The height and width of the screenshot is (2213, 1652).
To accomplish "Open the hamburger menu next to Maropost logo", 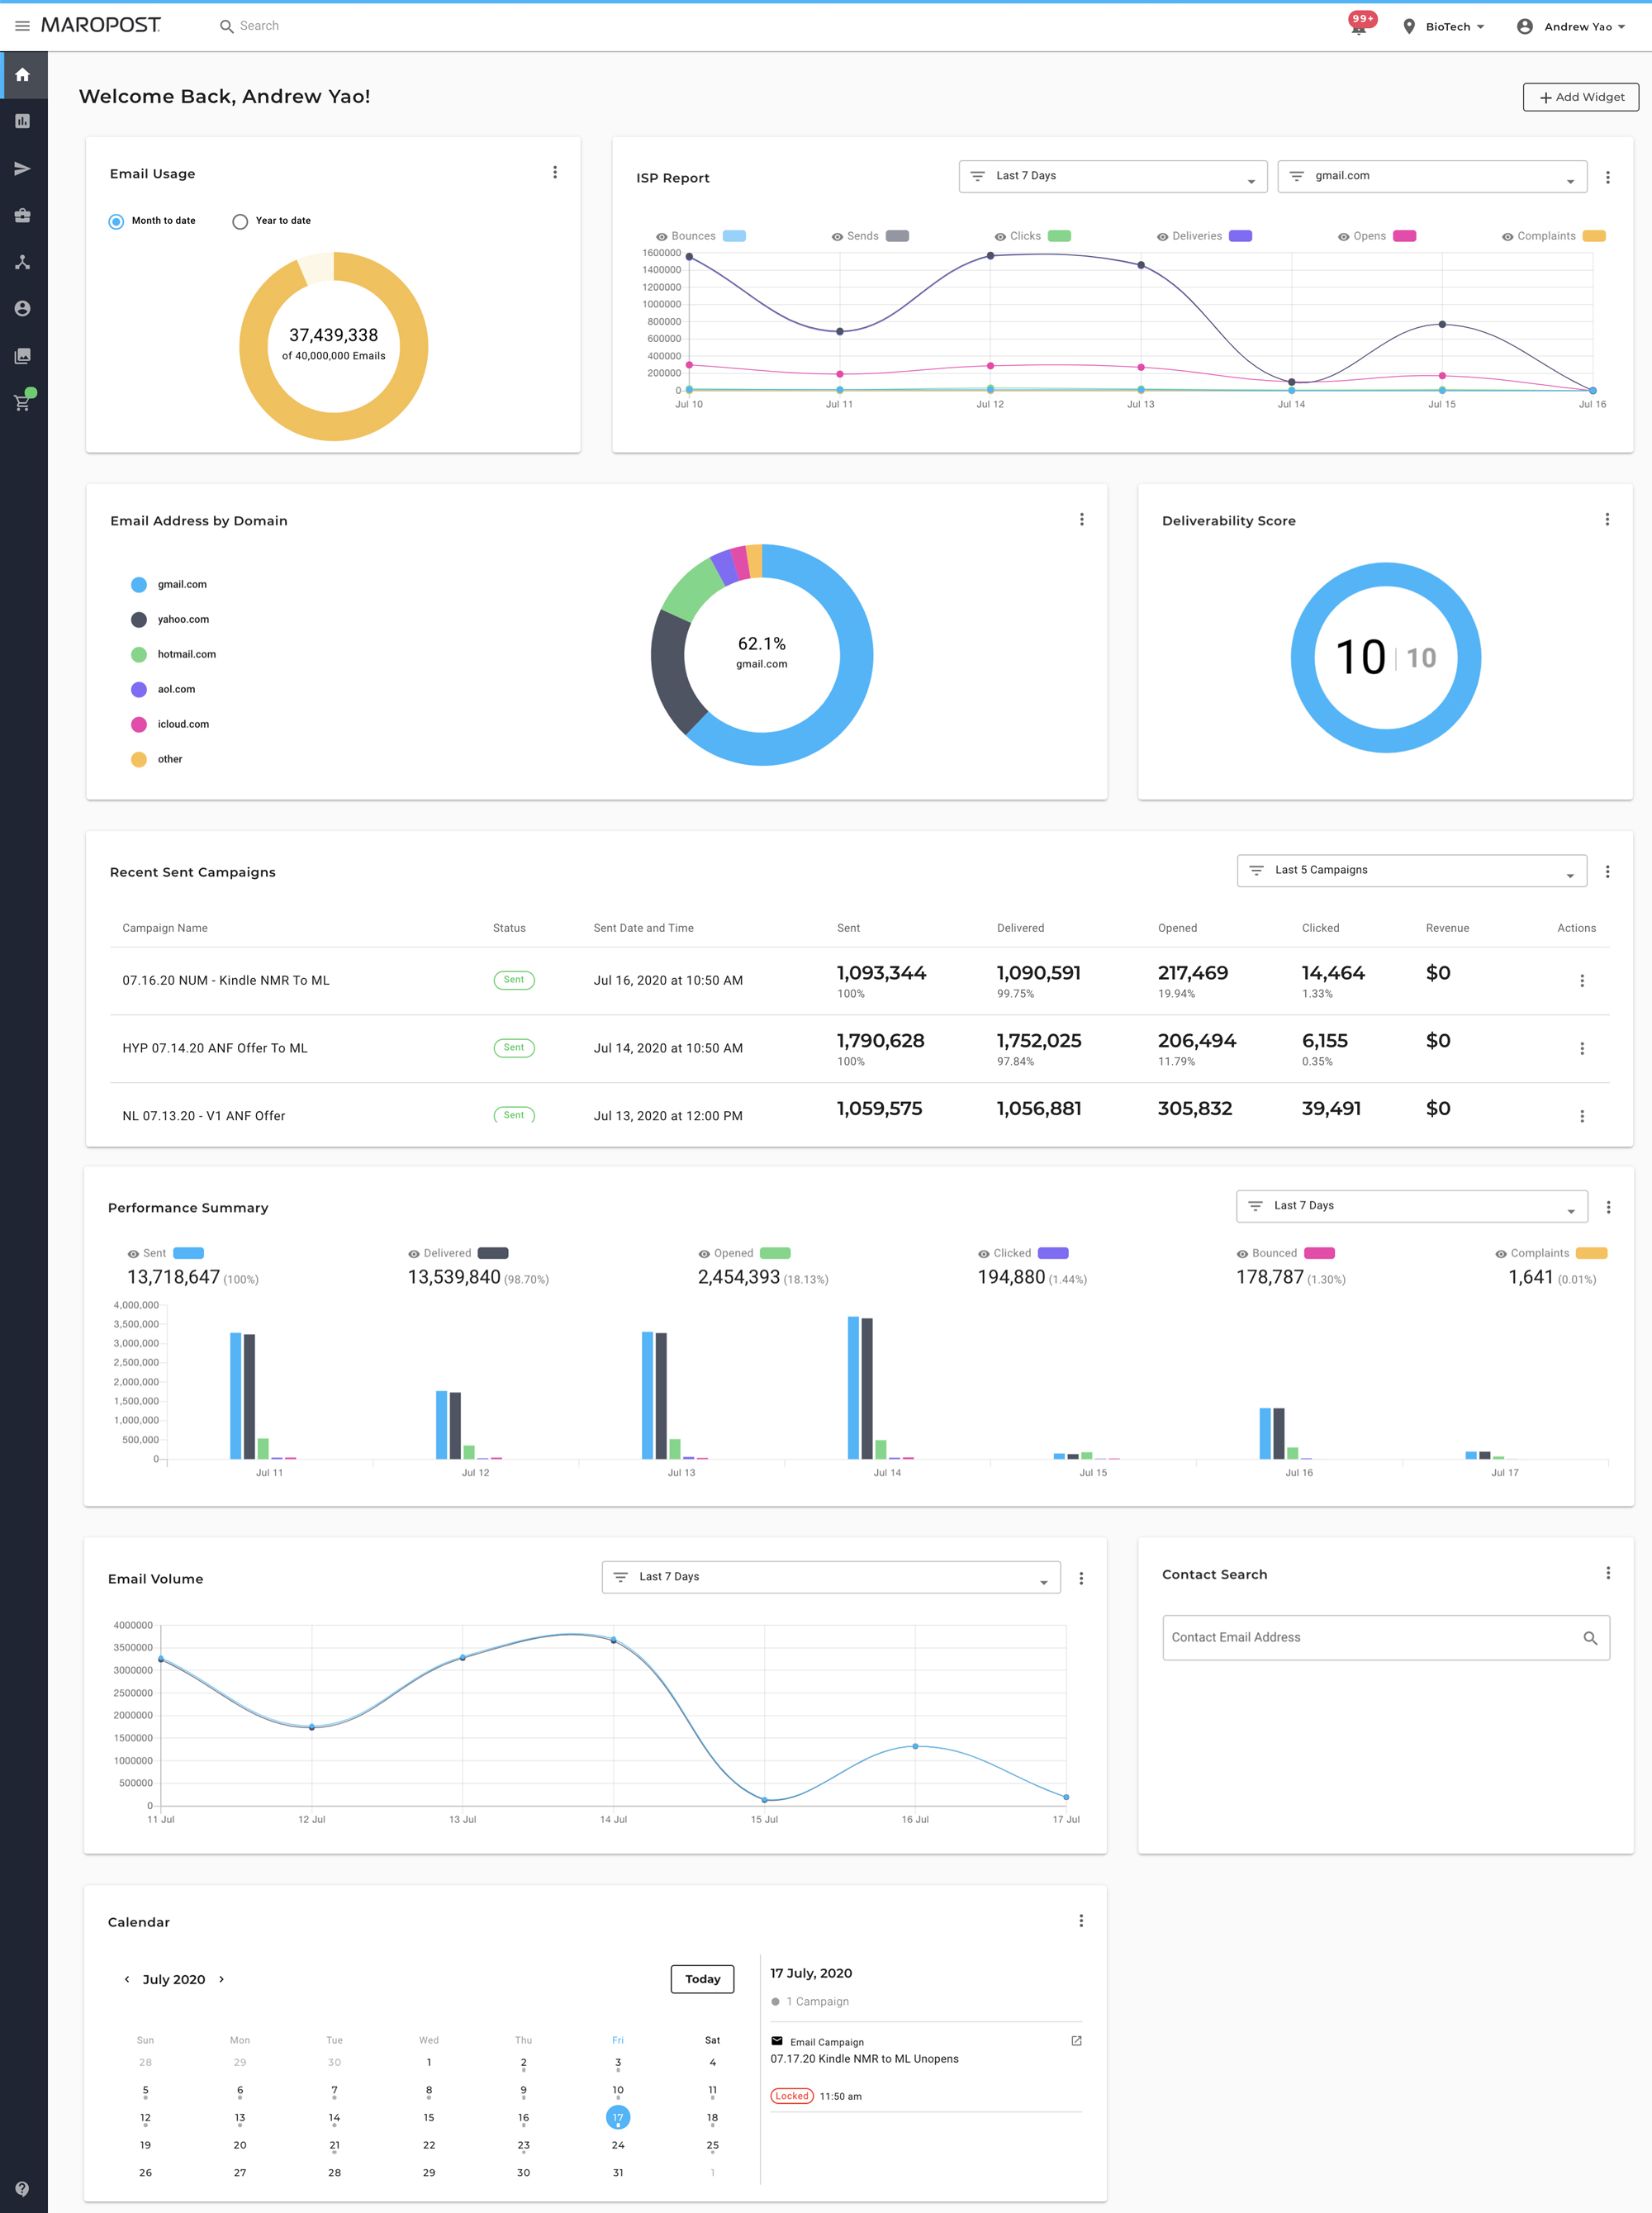I will point(22,26).
